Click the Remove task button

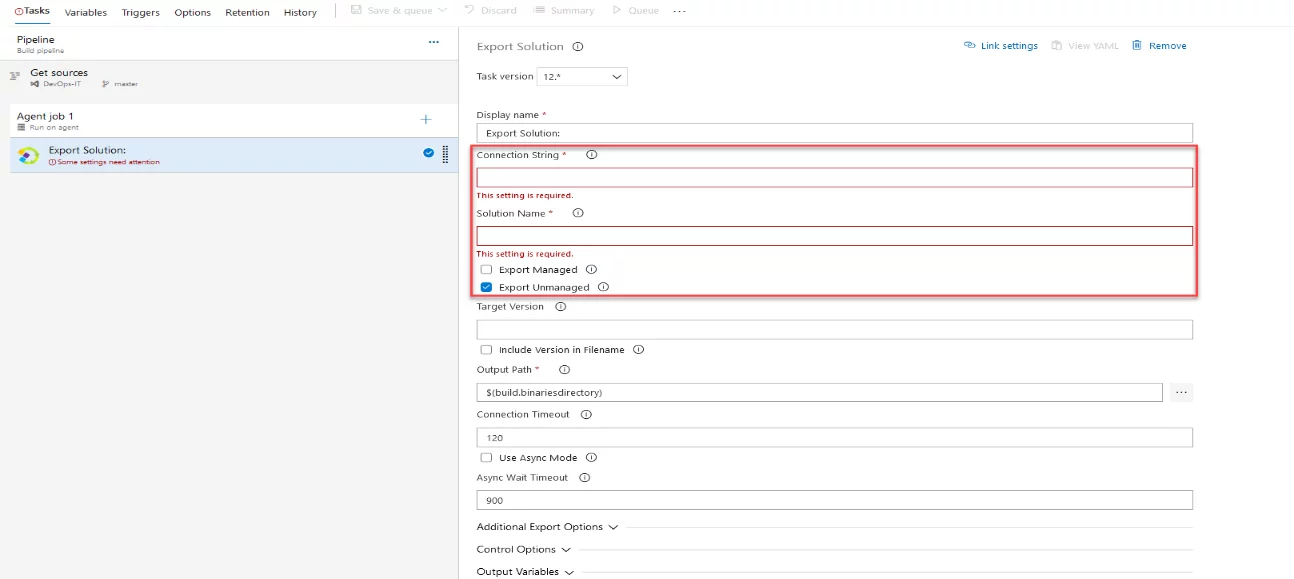(x=1159, y=46)
